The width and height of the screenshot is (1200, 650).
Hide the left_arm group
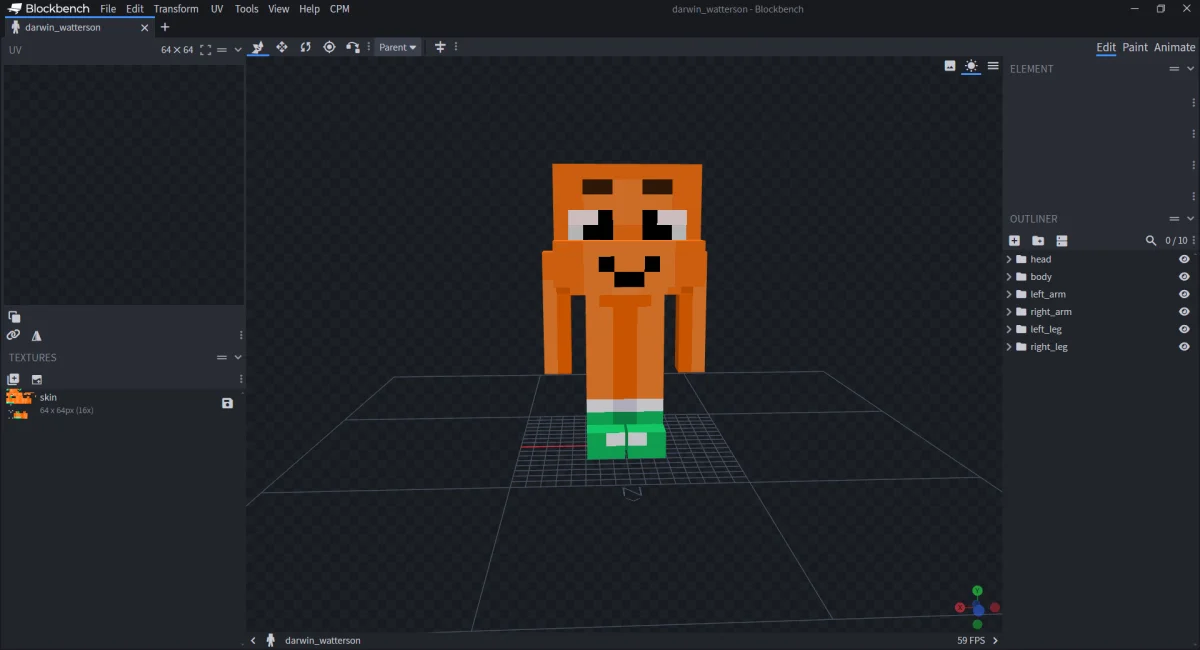[x=1184, y=294]
